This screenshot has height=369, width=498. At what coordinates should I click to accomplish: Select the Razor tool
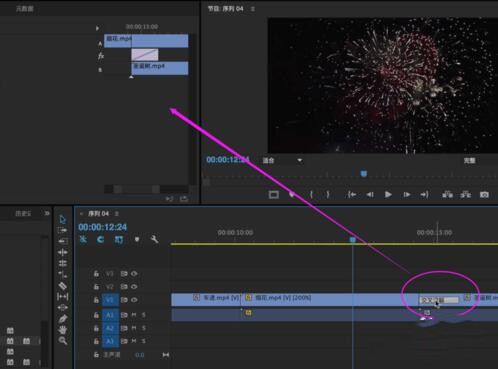[62, 286]
